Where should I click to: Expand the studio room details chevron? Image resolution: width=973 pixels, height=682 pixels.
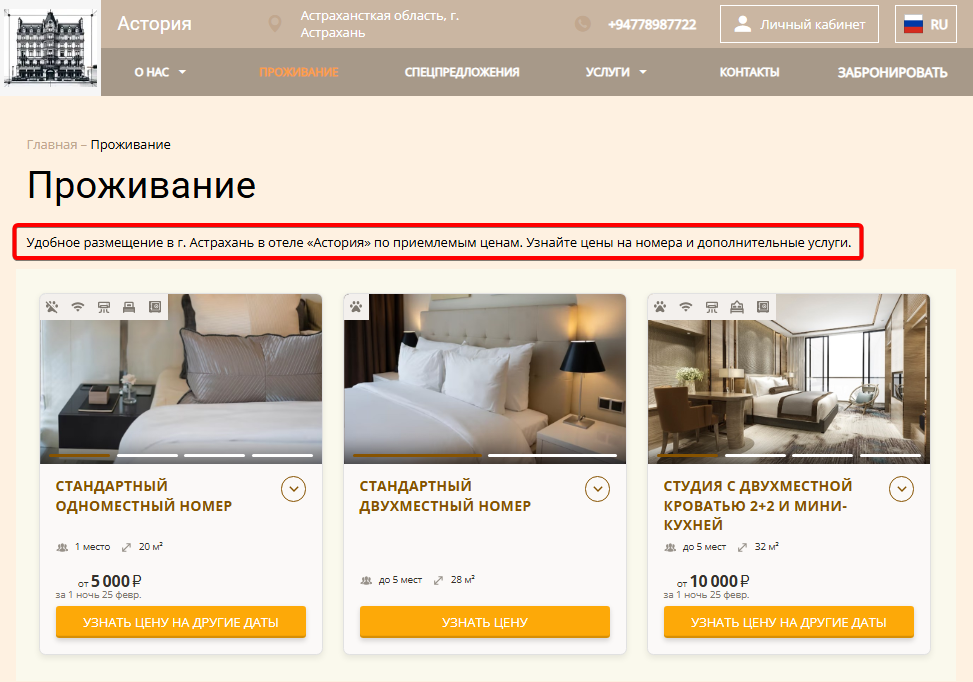coord(902,489)
